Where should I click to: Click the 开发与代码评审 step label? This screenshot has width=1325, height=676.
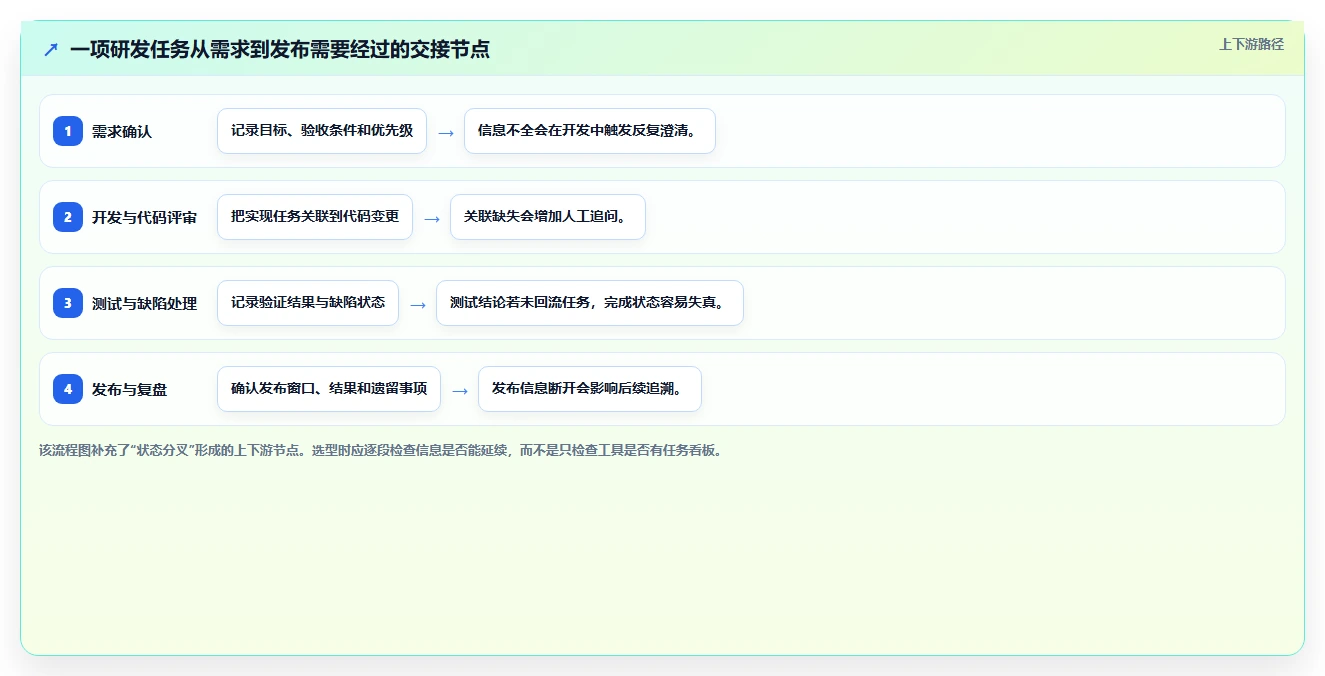pyautogui.click(x=145, y=217)
